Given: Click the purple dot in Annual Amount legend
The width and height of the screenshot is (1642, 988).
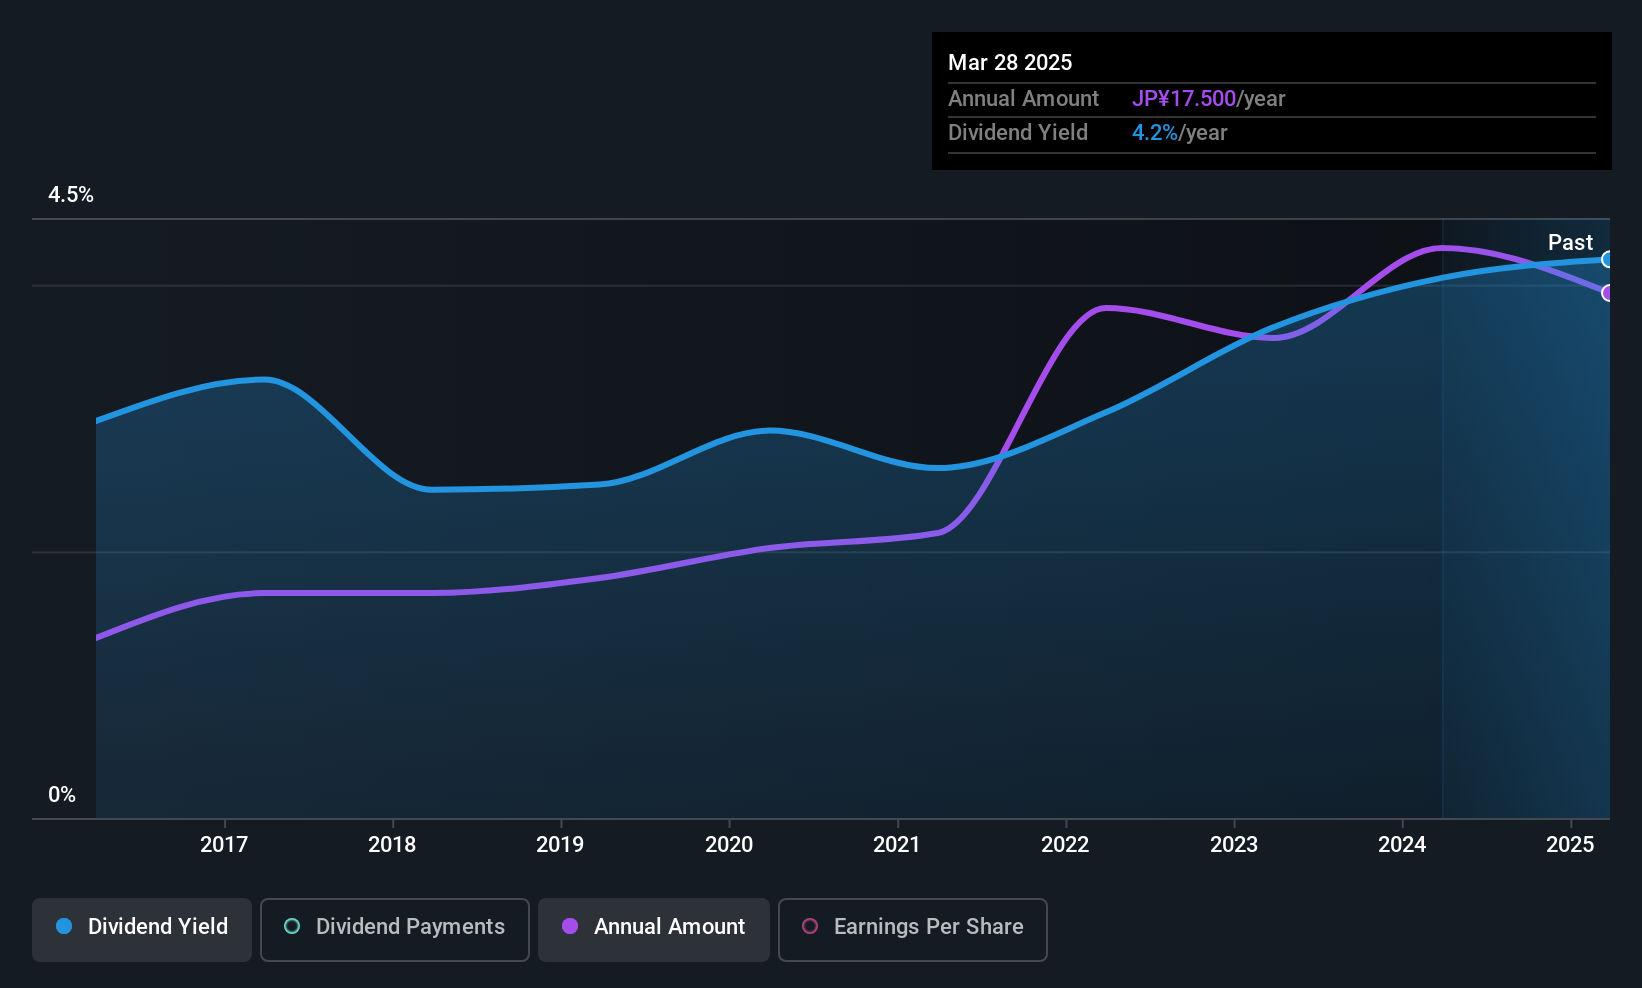Looking at the screenshot, I should (570, 926).
